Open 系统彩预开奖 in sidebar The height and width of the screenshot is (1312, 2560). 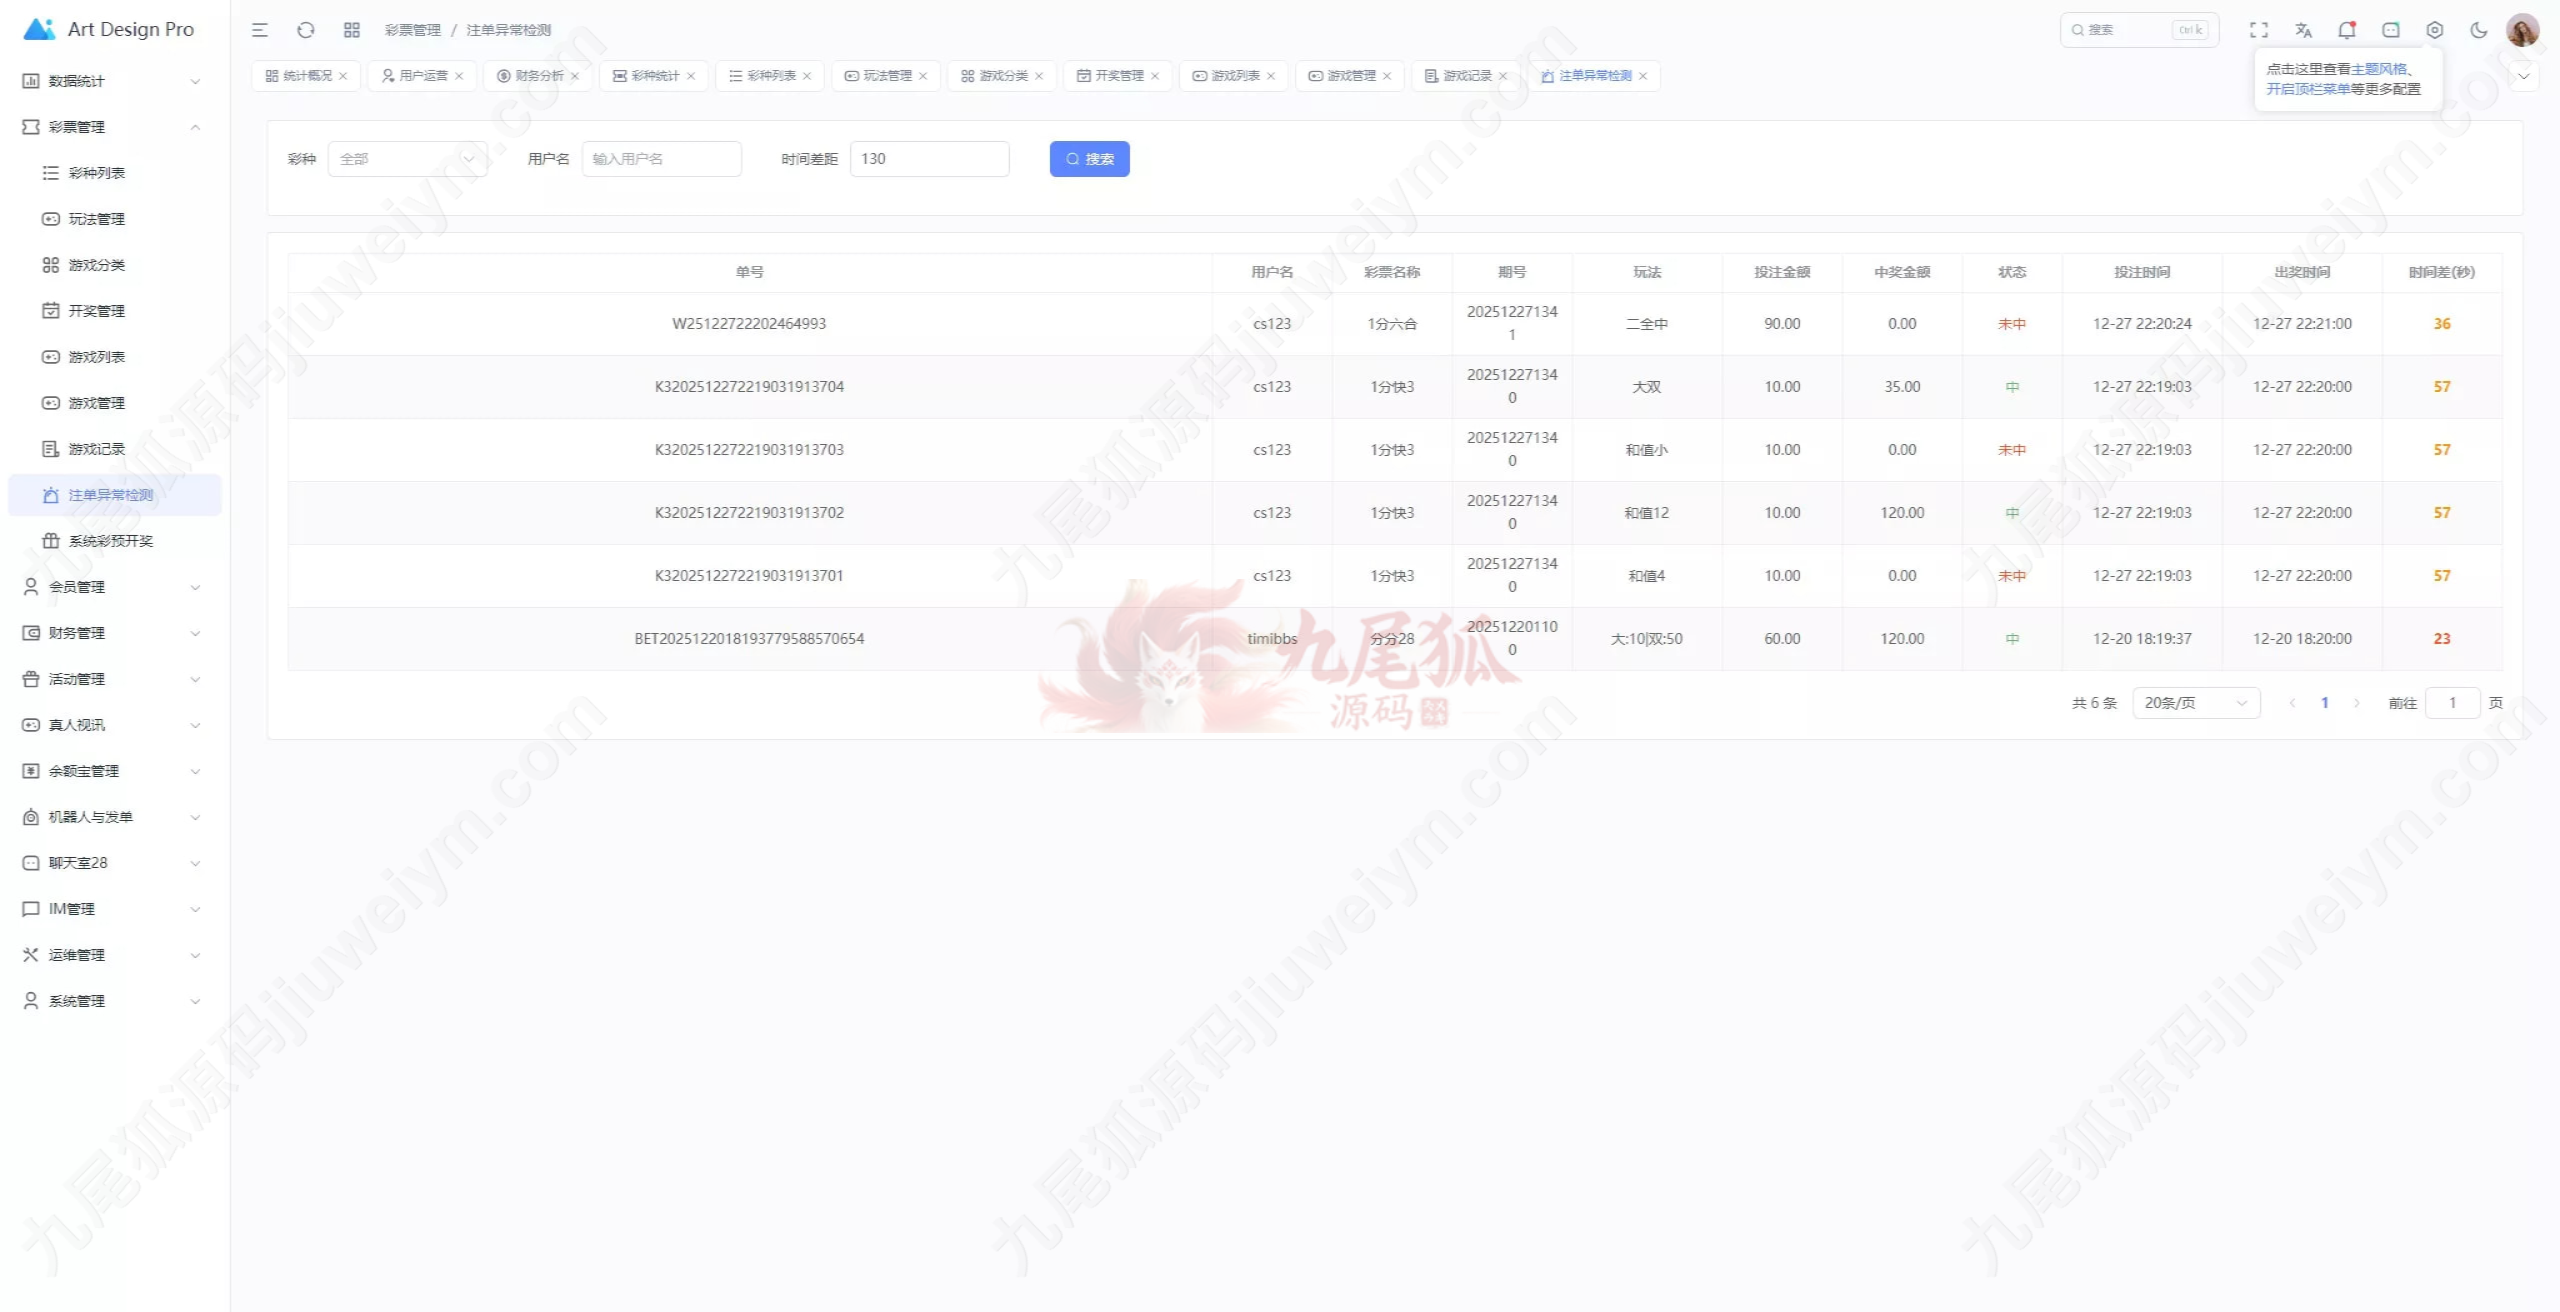[x=110, y=541]
